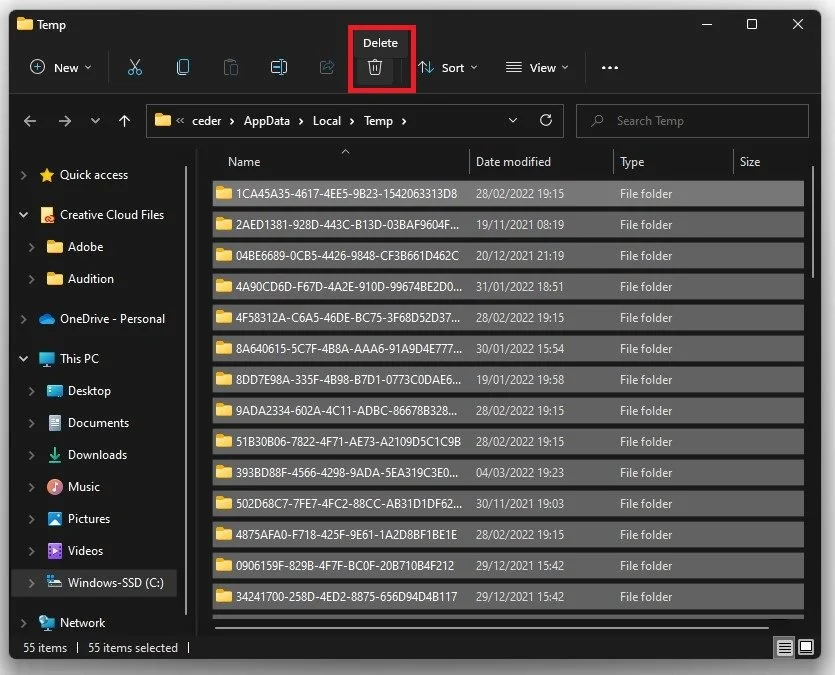Select folder 04BE6689-0CB5-4426-9848-CF3B661D462C
835x675 pixels.
[x=508, y=256]
